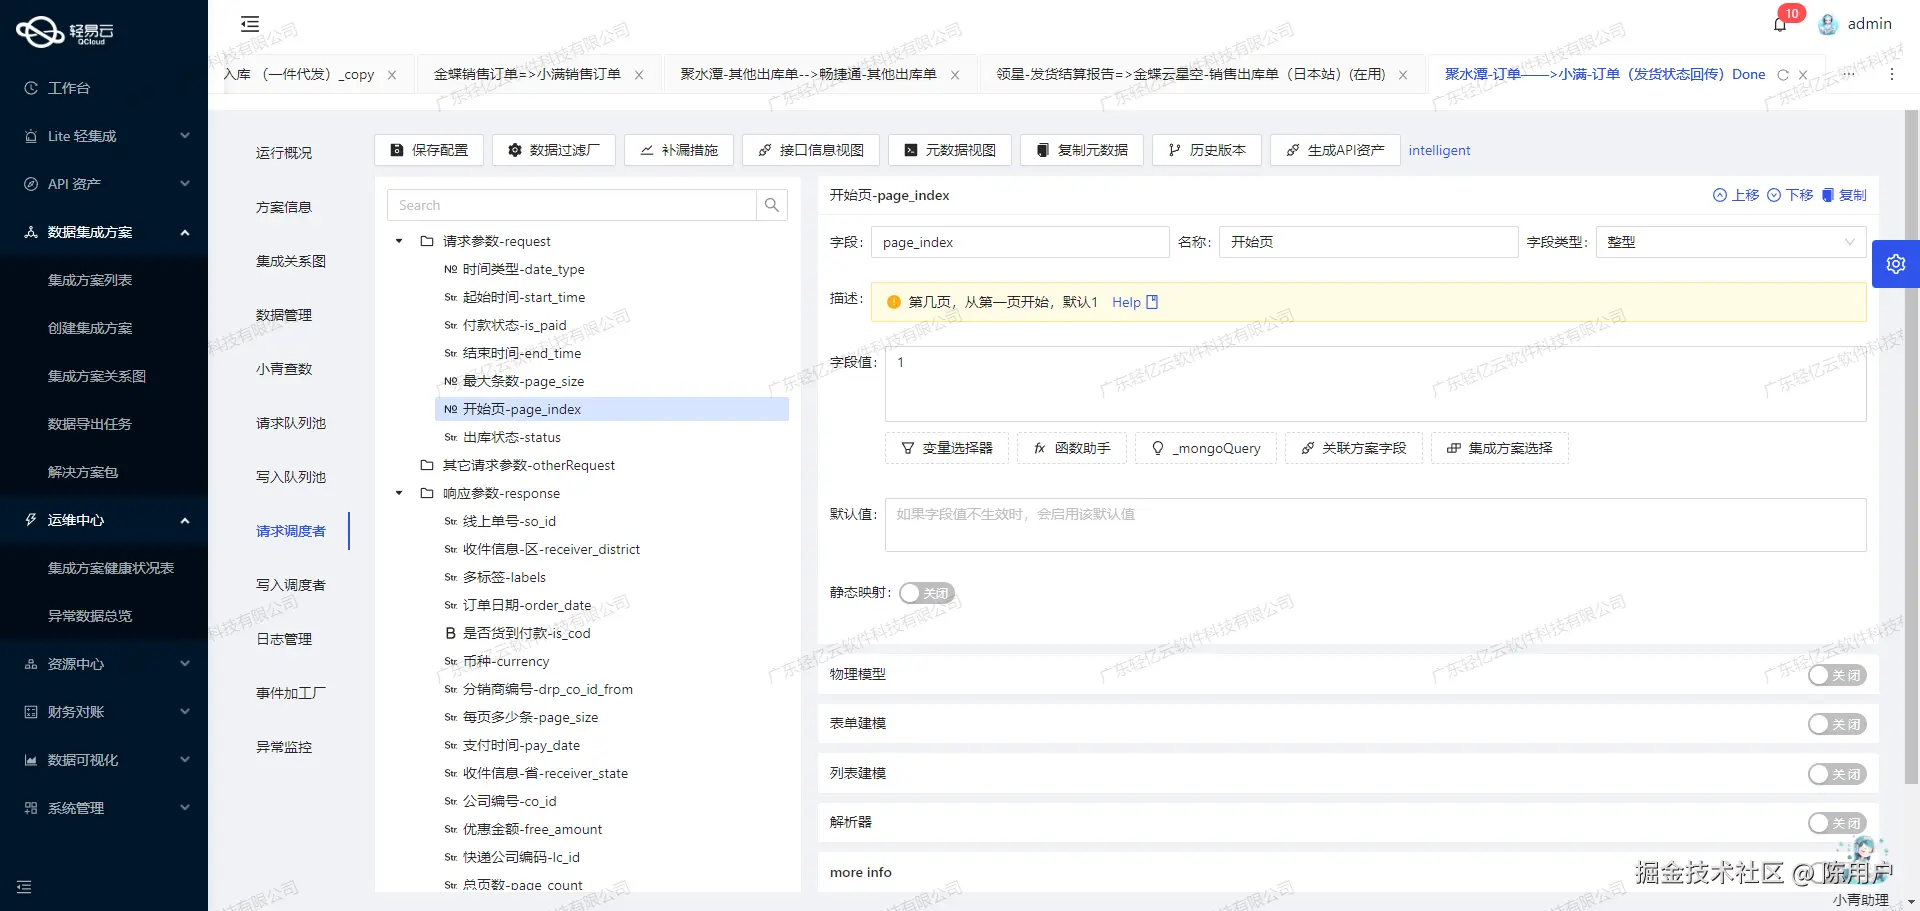Open the notification bell with badge 10
The image size is (1920, 911).
point(1780,23)
